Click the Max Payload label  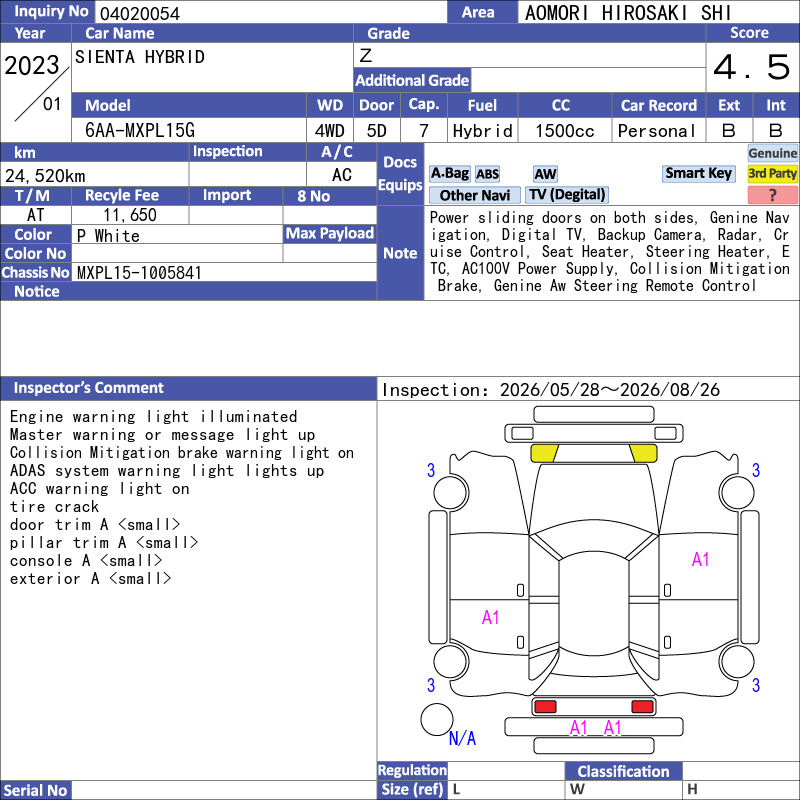coord(330,233)
